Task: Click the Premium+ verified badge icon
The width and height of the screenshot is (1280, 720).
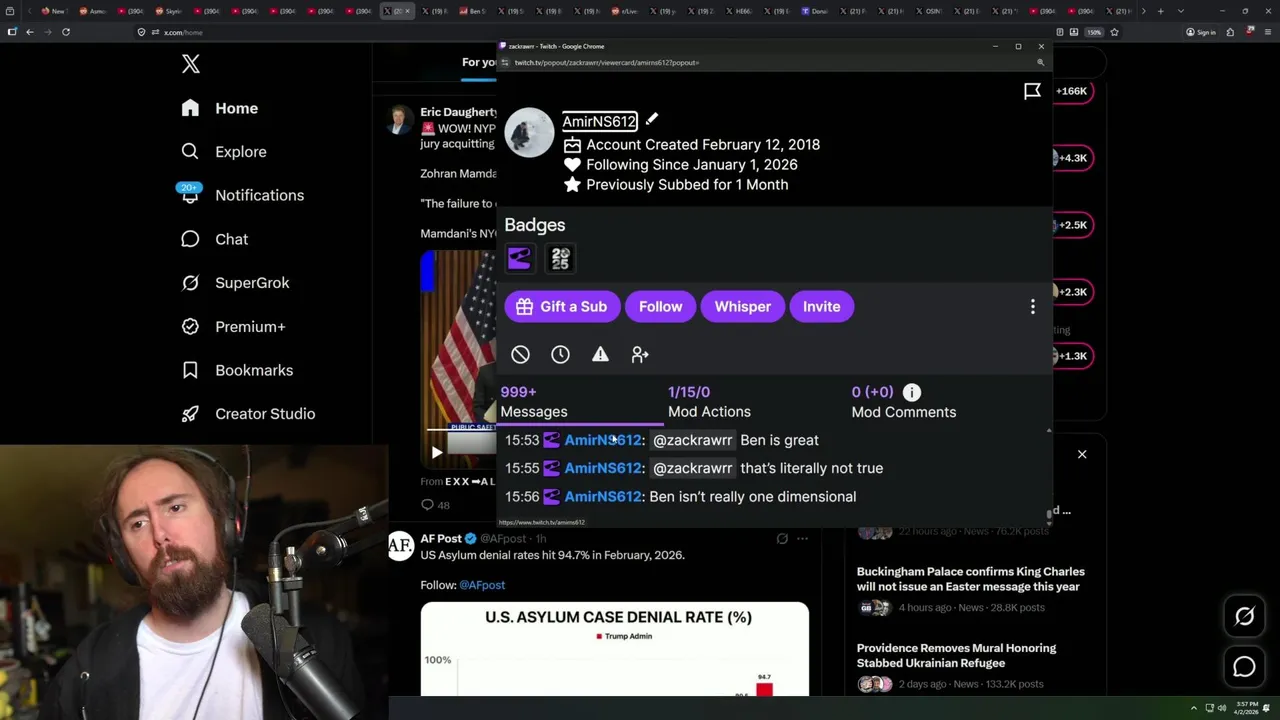Action: [190, 327]
